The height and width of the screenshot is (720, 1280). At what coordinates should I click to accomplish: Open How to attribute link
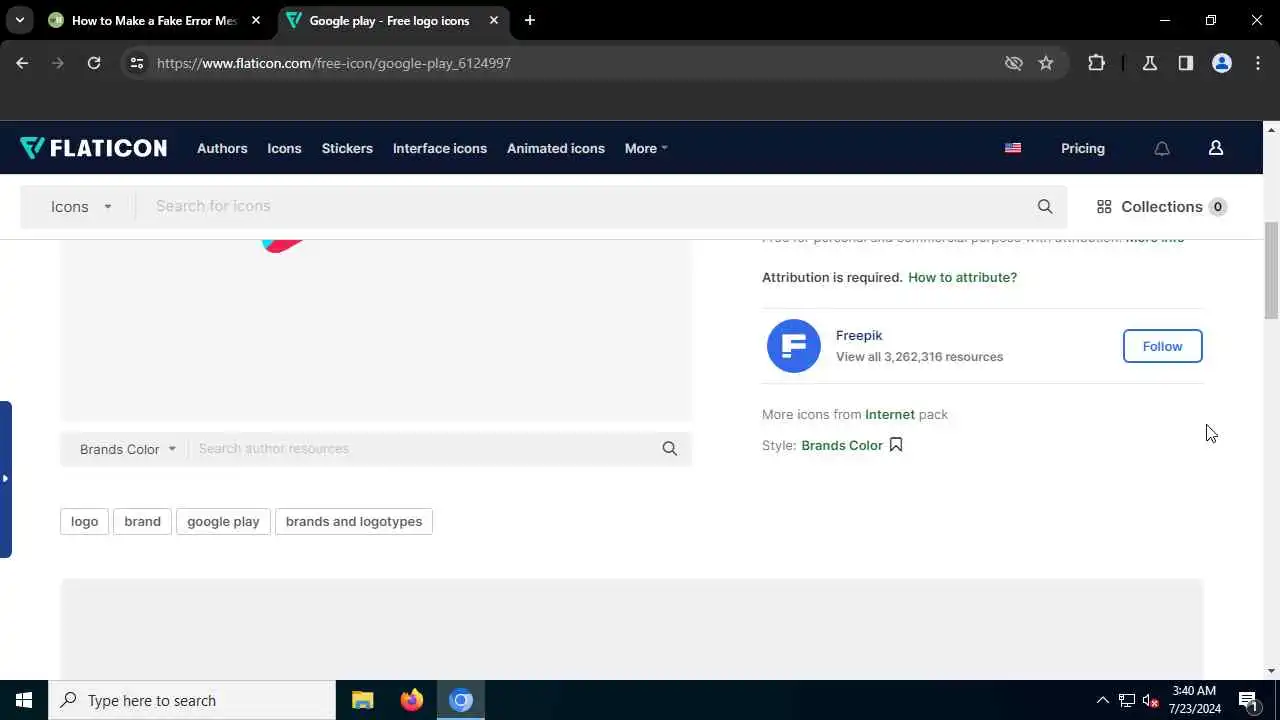(962, 277)
